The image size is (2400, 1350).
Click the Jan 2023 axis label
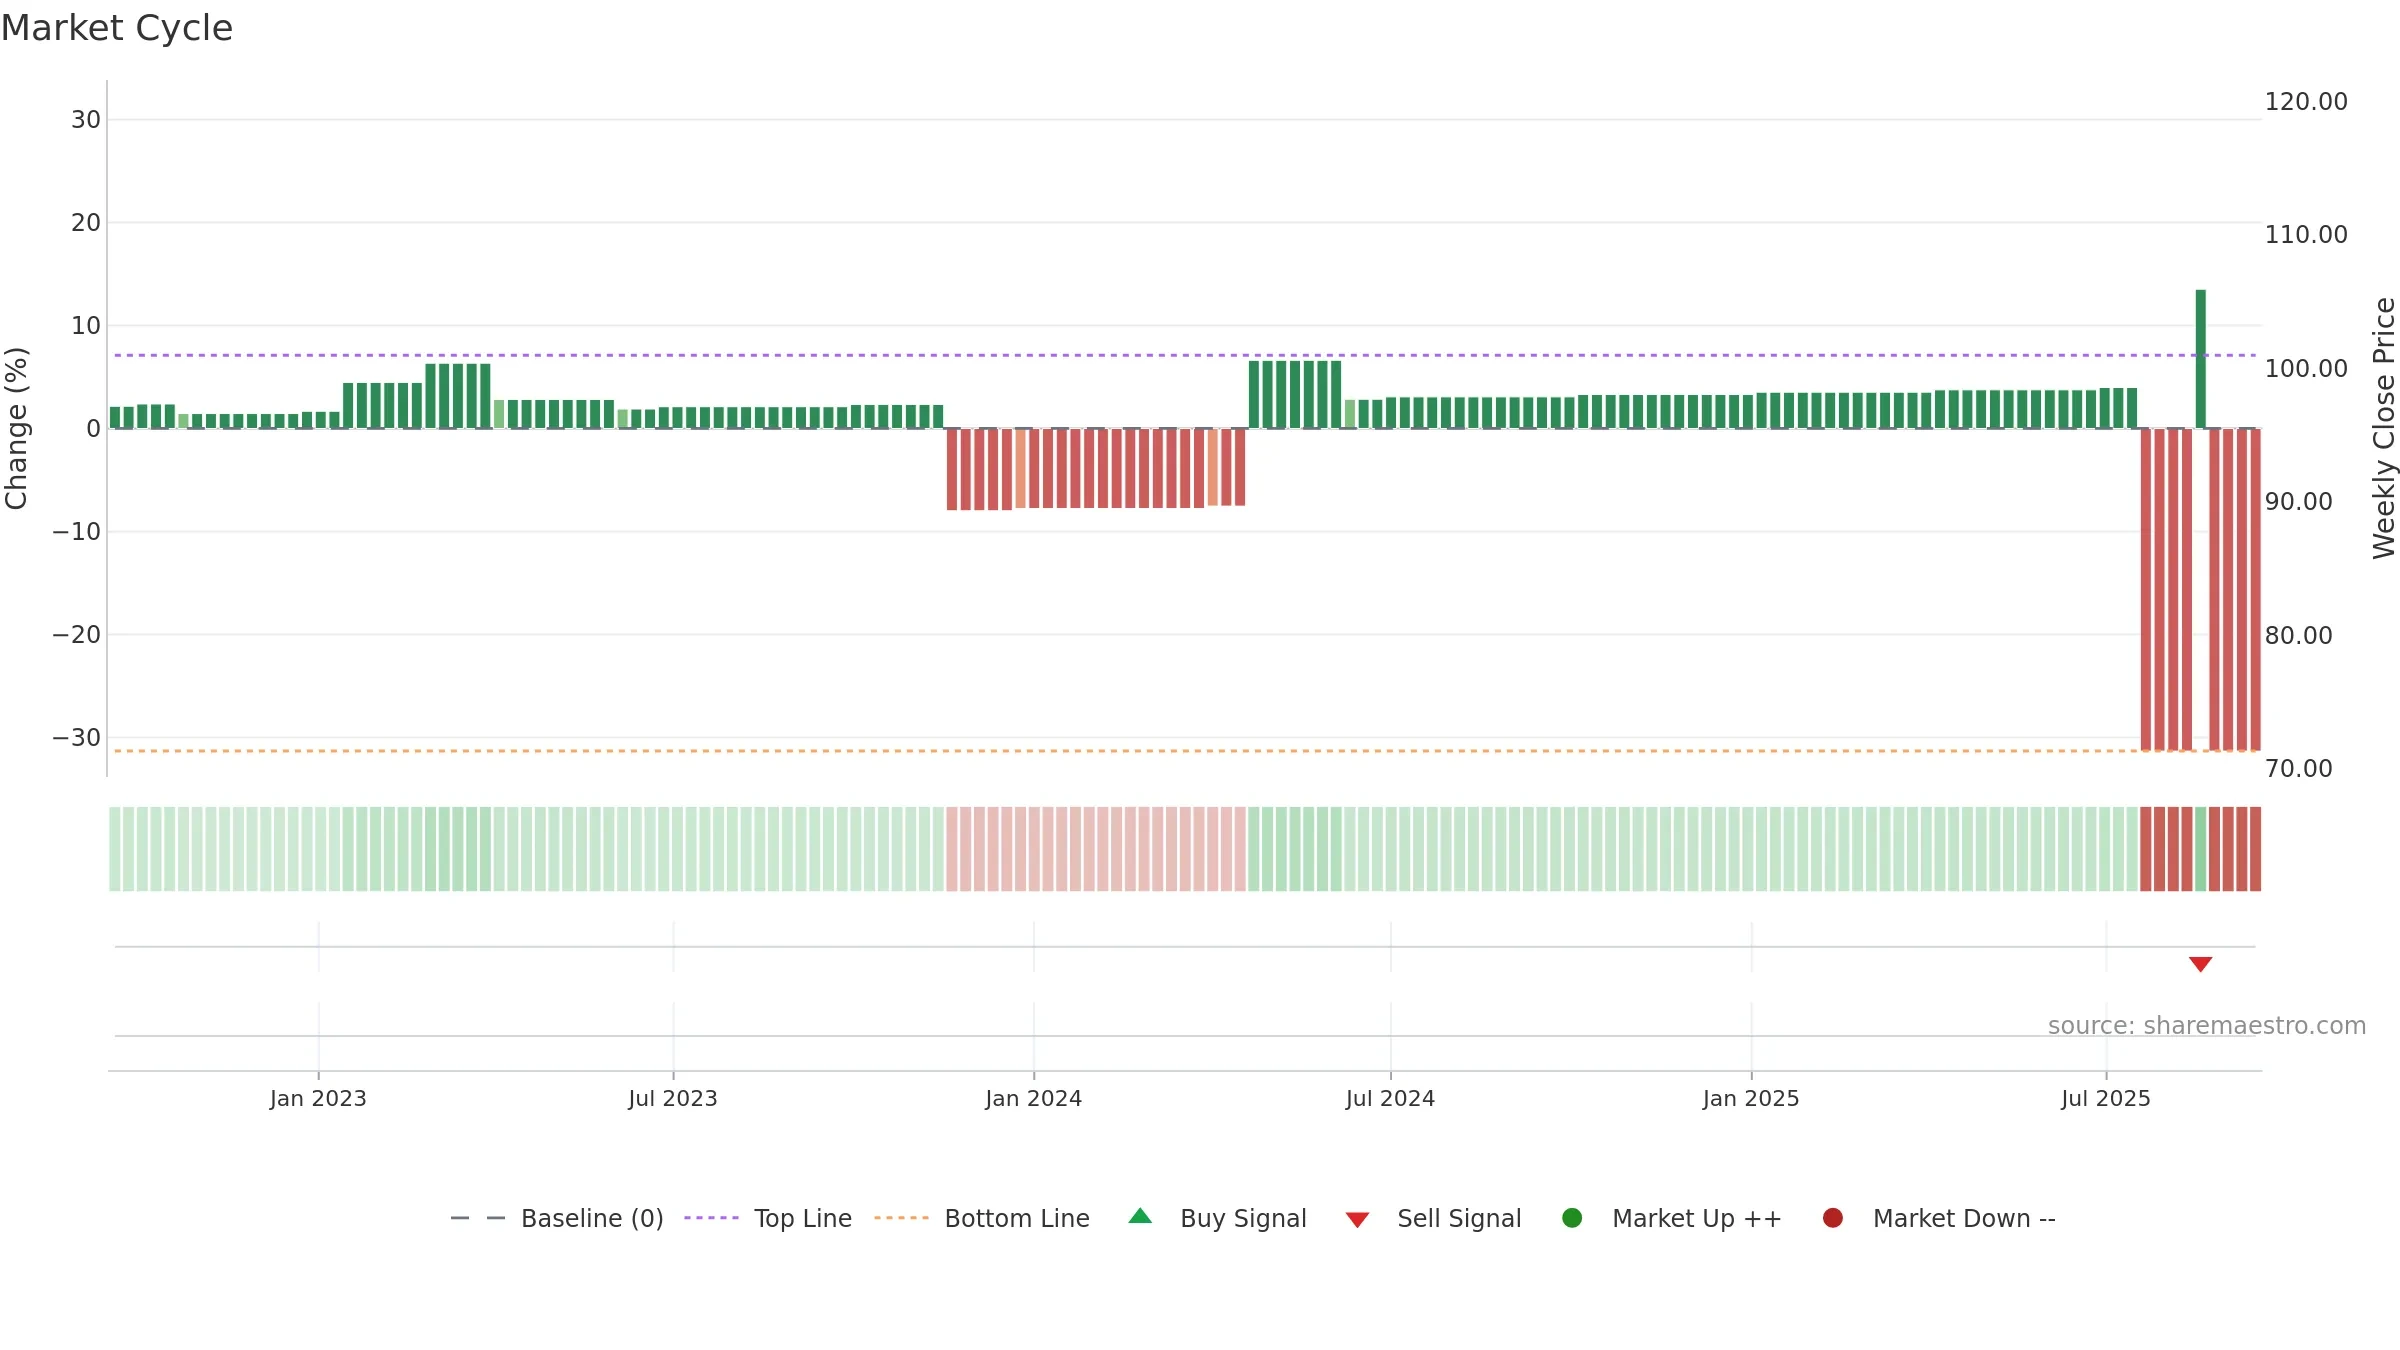[318, 1099]
